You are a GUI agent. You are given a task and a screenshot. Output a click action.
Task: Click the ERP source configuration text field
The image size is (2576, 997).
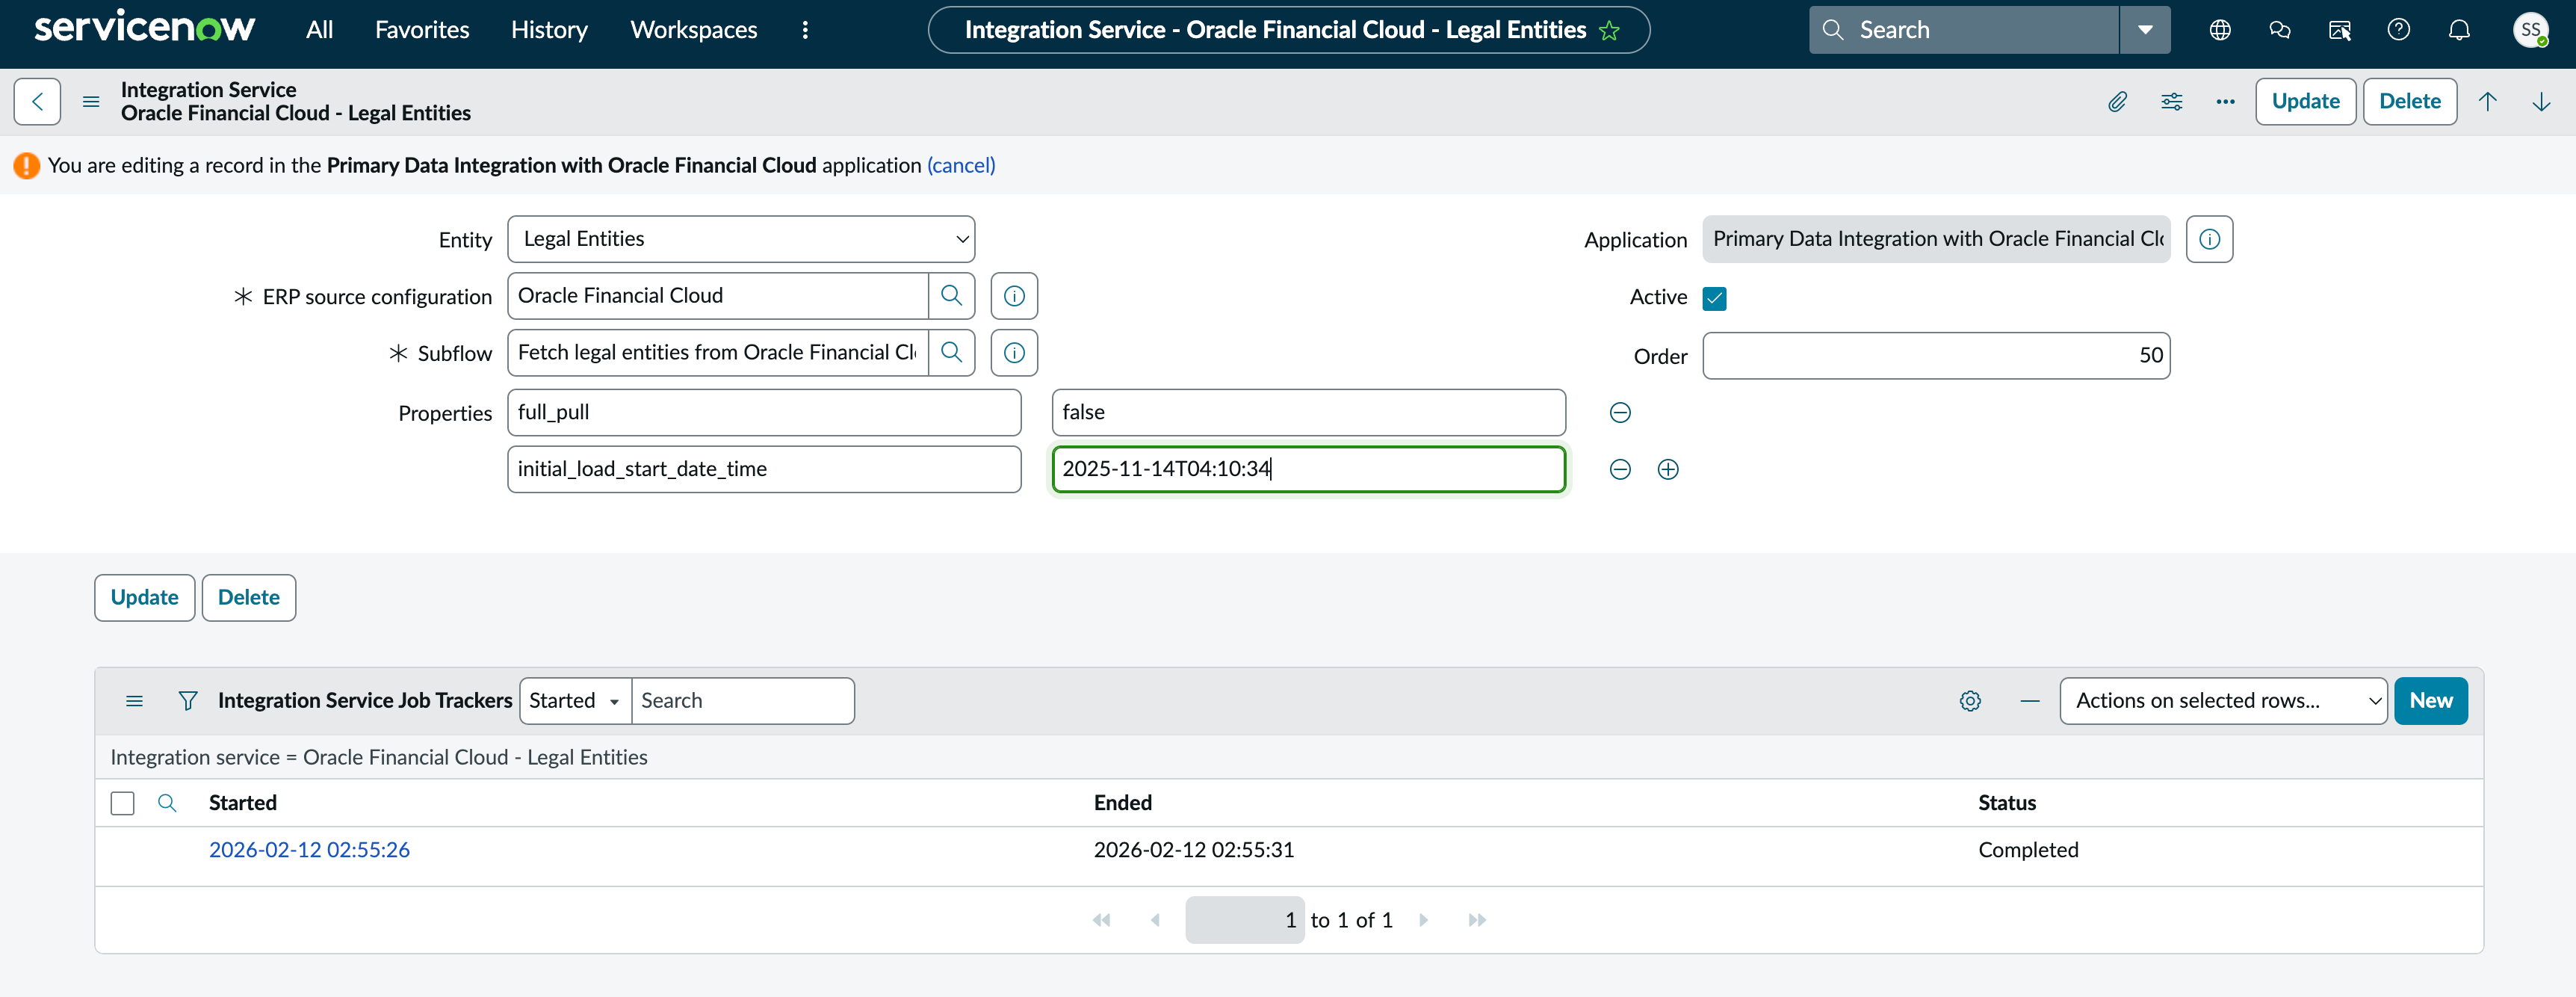click(718, 296)
